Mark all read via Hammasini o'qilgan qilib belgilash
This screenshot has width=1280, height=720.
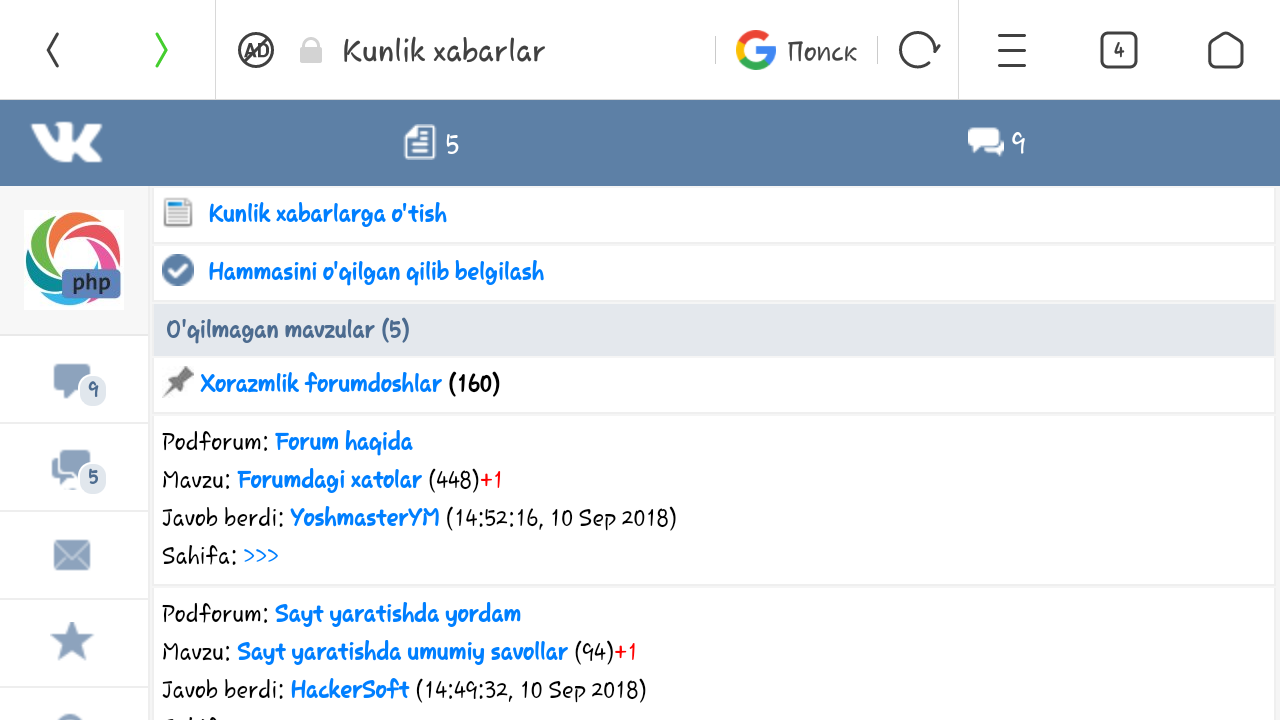[x=375, y=271]
